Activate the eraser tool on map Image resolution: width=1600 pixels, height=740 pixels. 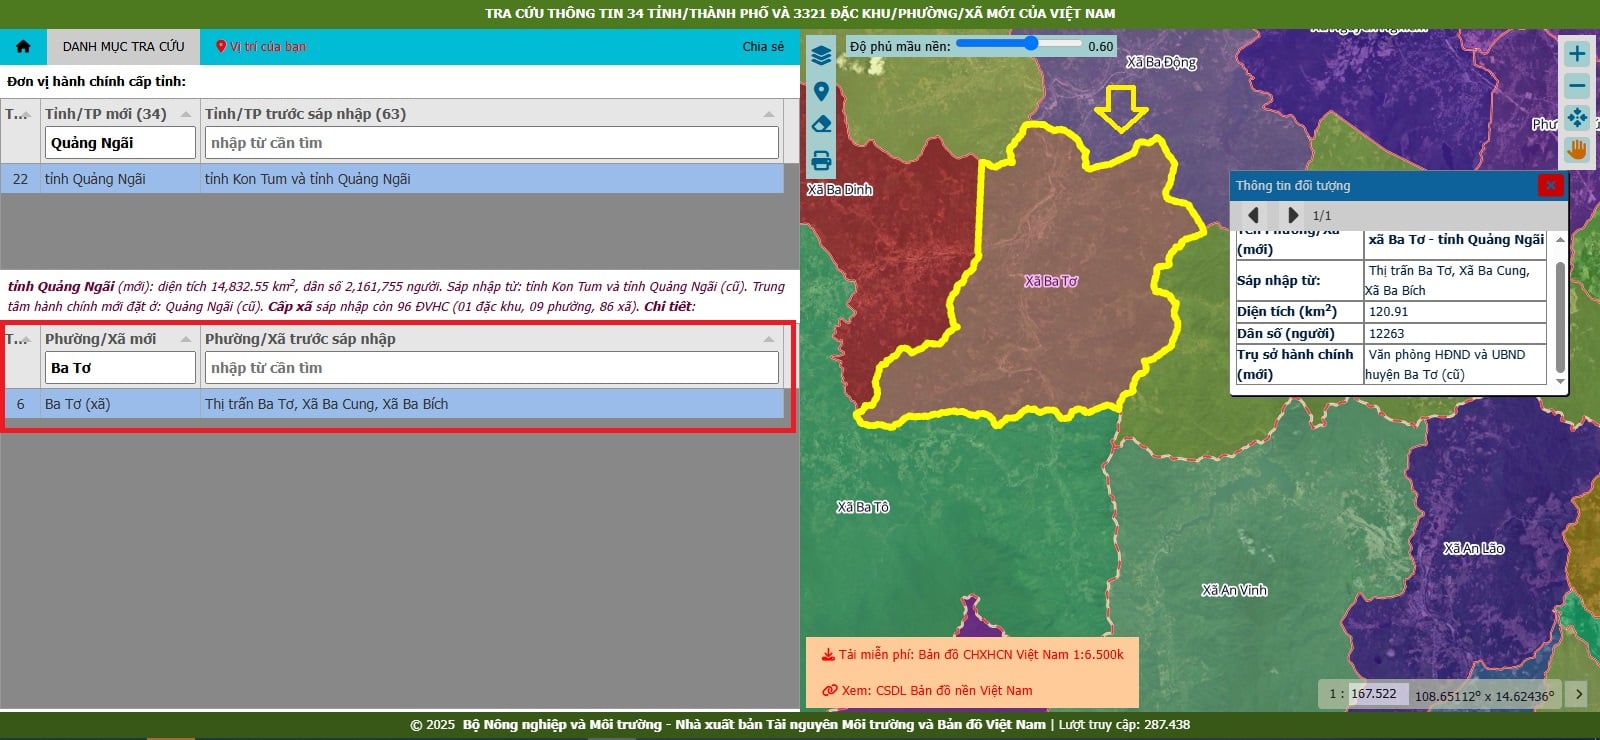click(821, 124)
